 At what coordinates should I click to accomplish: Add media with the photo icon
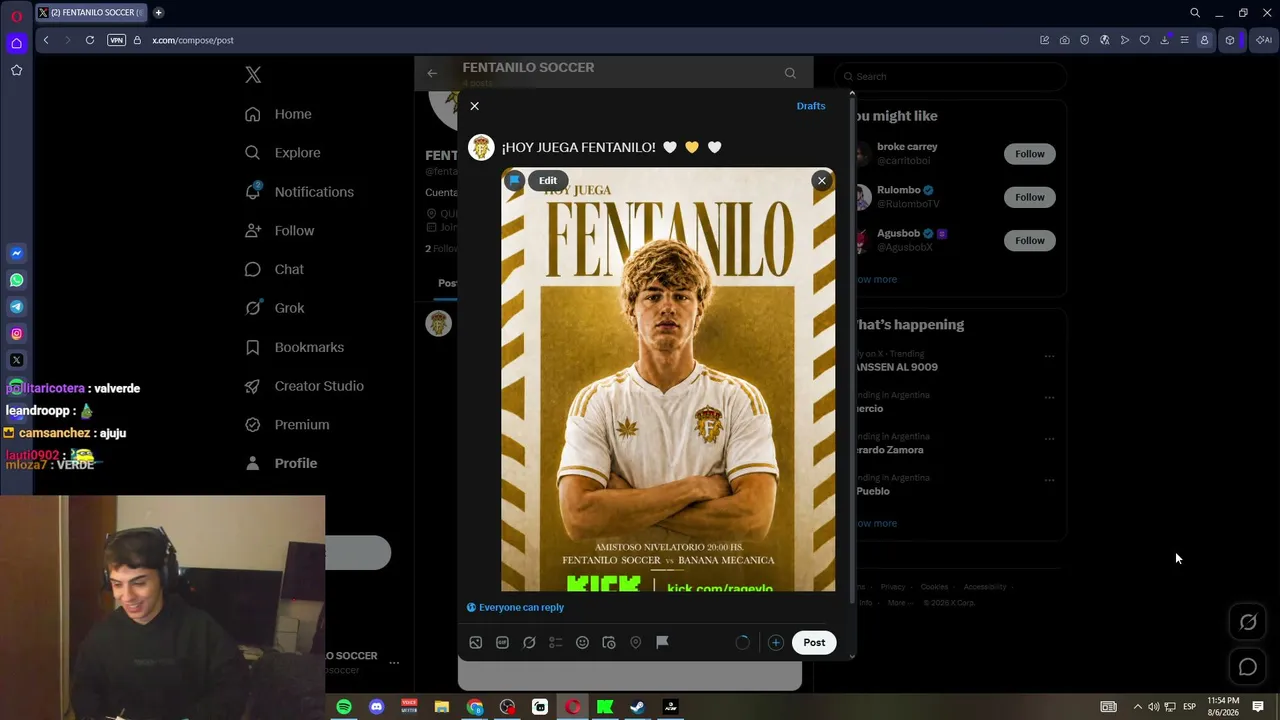tap(476, 643)
